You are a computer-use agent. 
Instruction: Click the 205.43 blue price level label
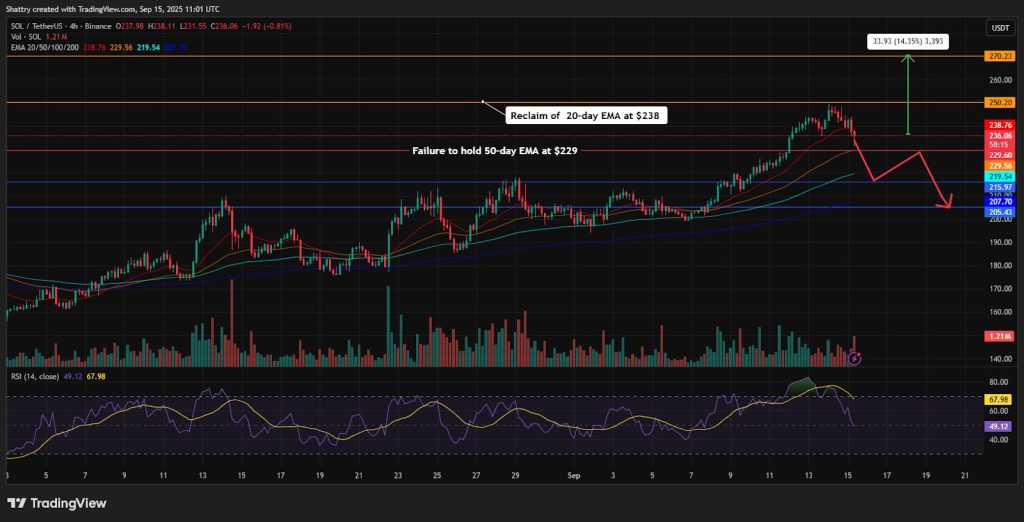pos(1001,212)
